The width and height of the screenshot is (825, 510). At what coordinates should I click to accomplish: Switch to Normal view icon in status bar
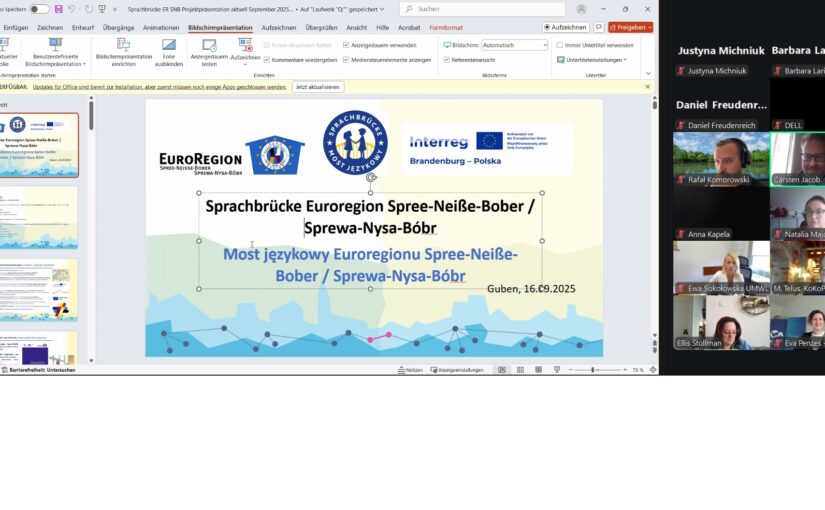pos(502,370)
